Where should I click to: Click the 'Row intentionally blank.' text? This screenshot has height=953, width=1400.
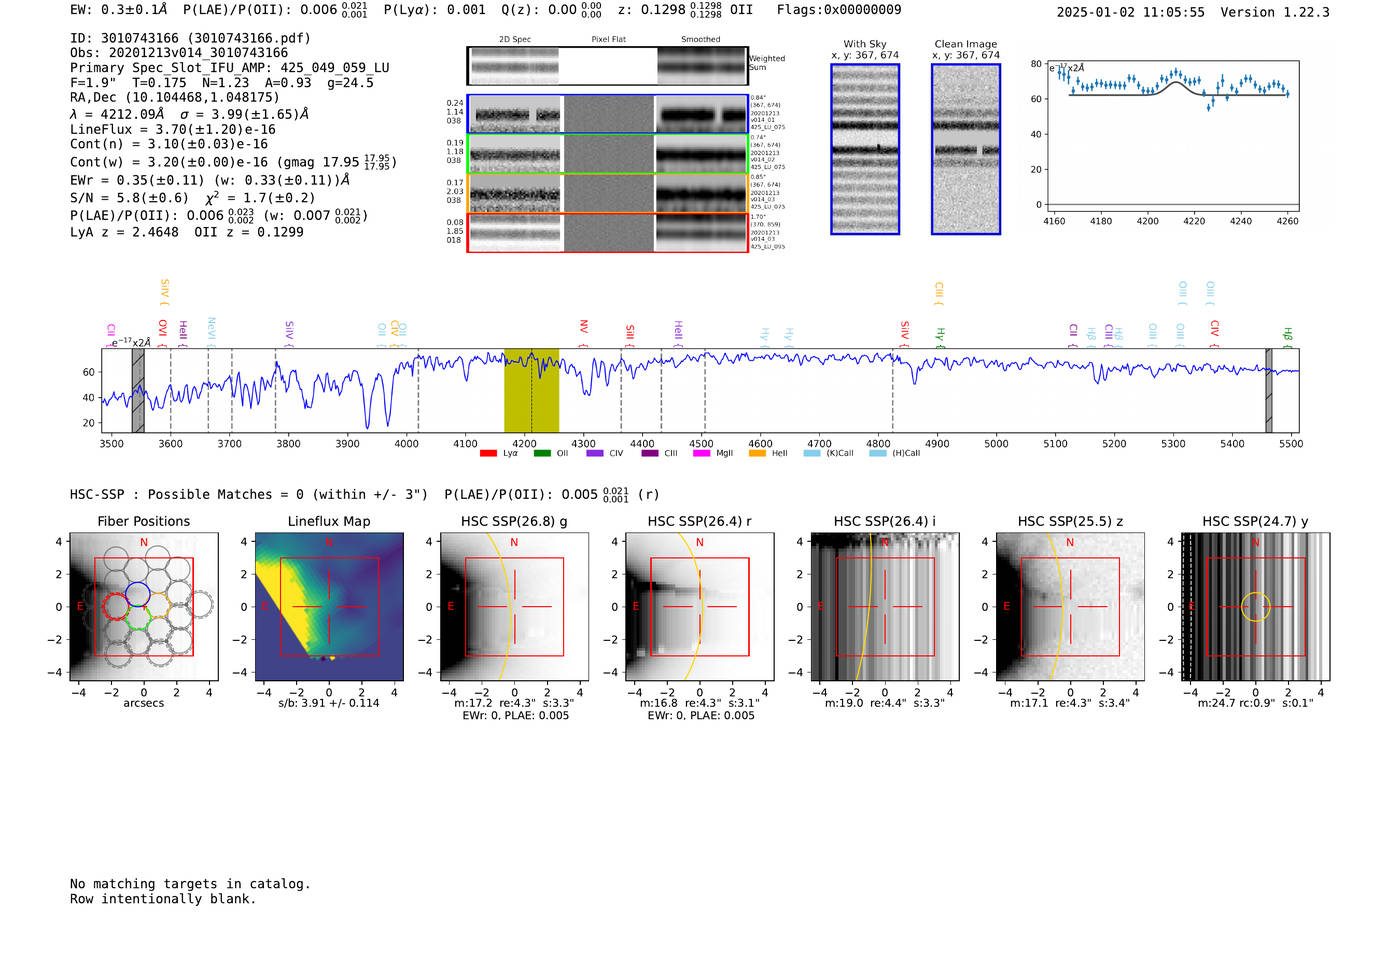163,899
